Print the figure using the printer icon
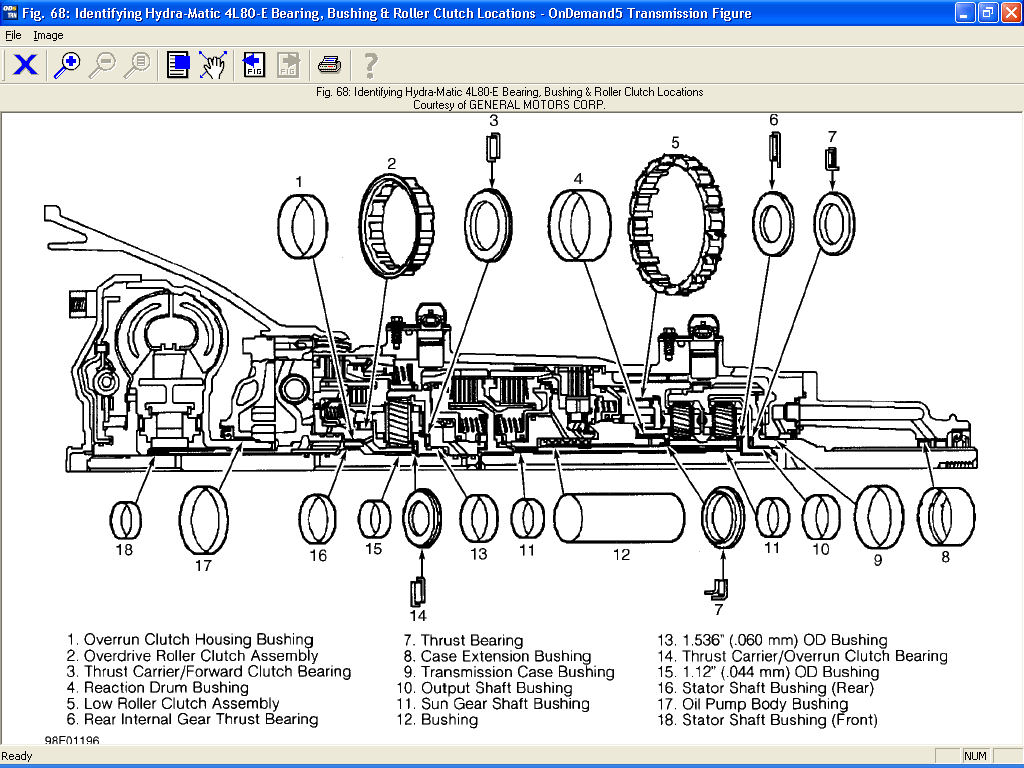This screenshot has height=768, width=1024. click(329, 65)
